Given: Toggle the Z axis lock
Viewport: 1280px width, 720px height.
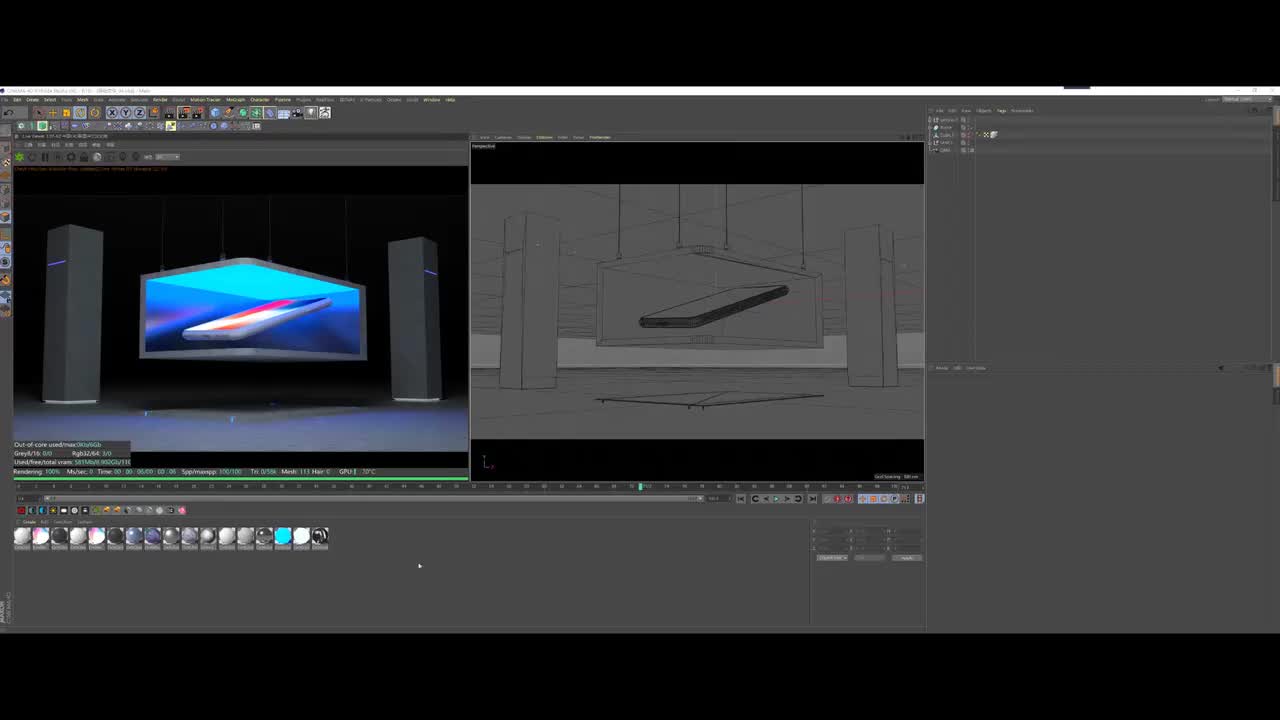Looking at the screenshot, I should [x=140, y=113].
